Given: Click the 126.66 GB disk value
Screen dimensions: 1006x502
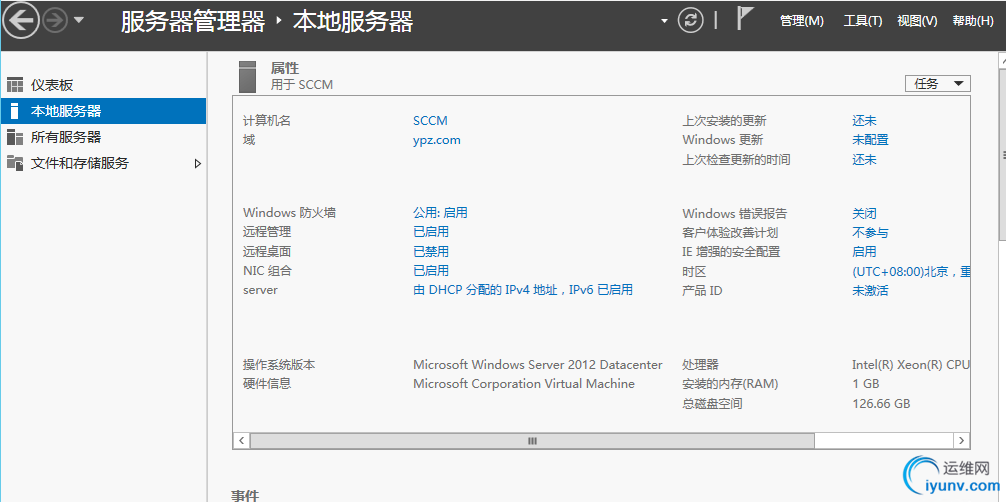Looking at the screenshot, I should click(x=881, y=404).
